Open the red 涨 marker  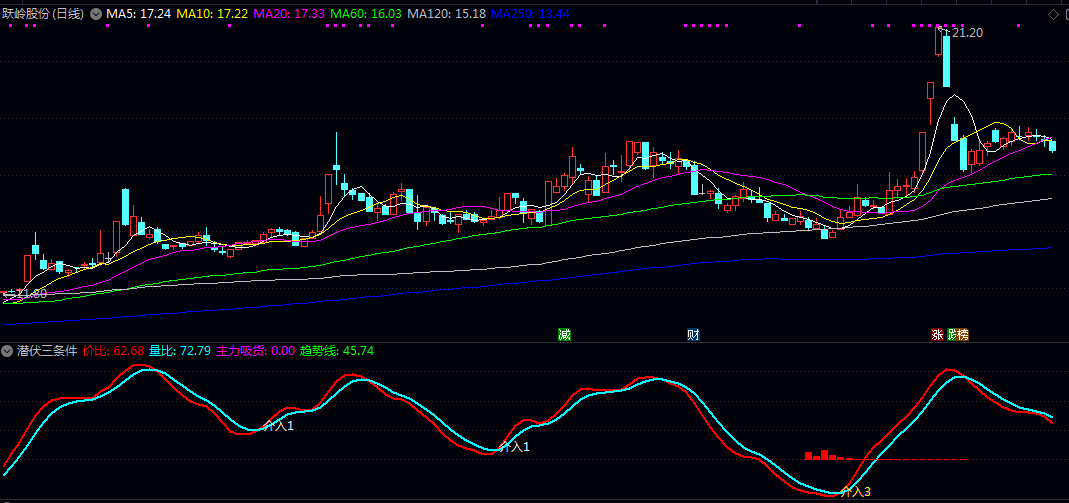(x=937, y=334)
